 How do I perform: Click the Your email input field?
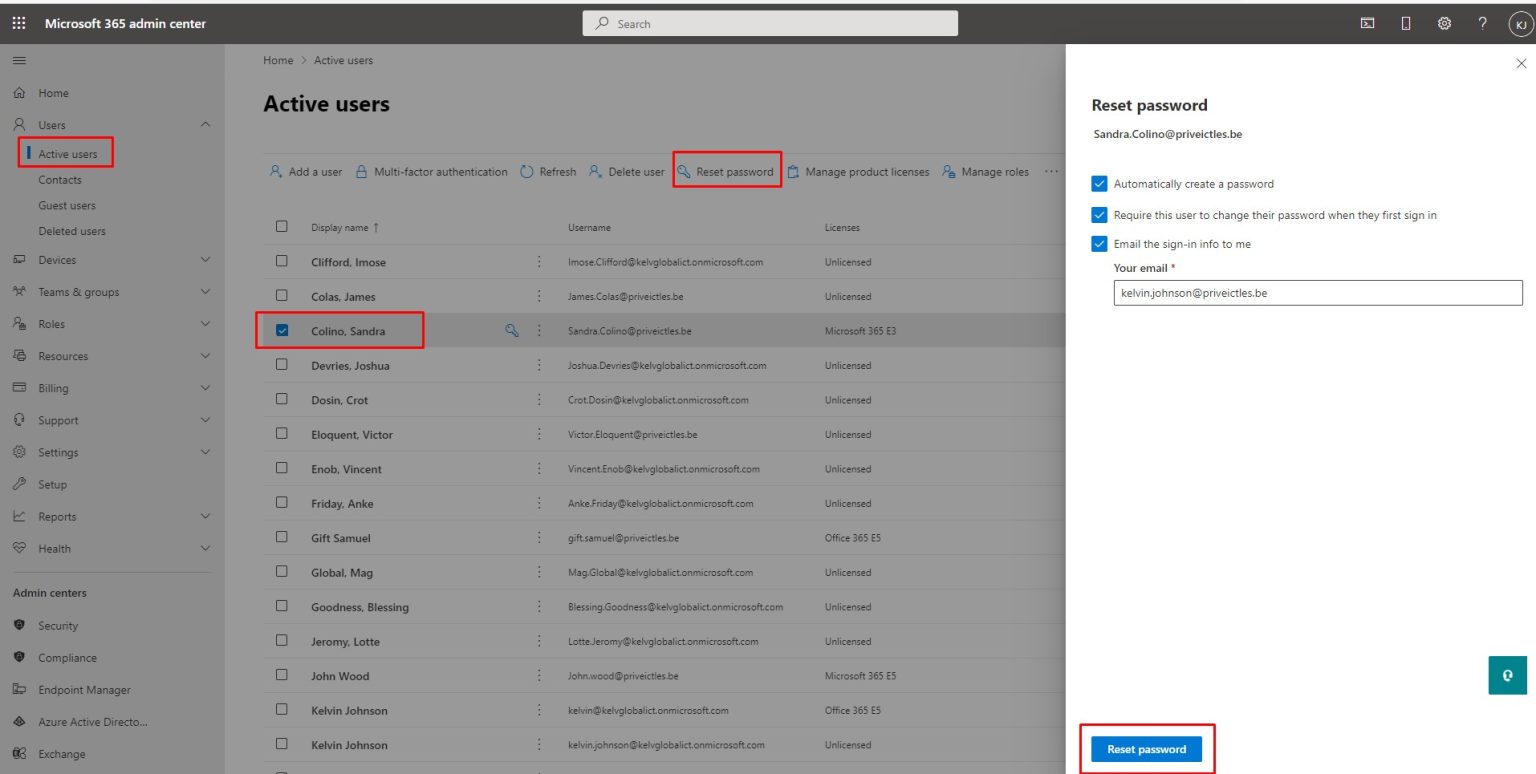1318,293
